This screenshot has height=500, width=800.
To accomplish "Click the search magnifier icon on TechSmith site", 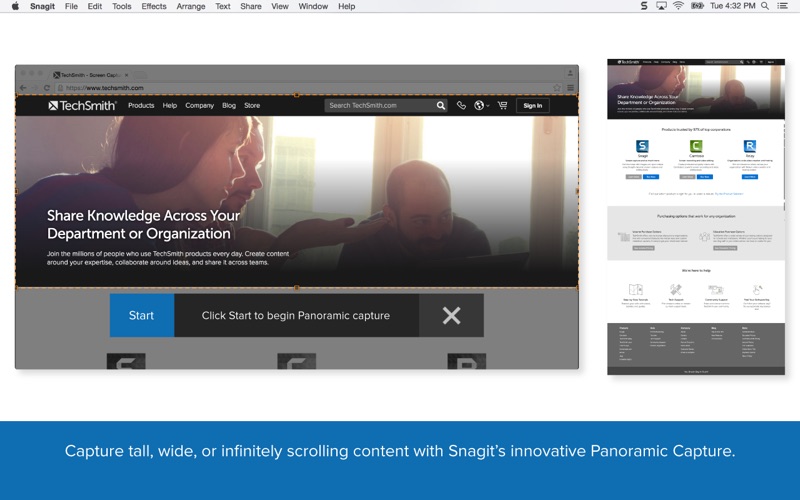I will pyautogui.click(x=440, y=105).
